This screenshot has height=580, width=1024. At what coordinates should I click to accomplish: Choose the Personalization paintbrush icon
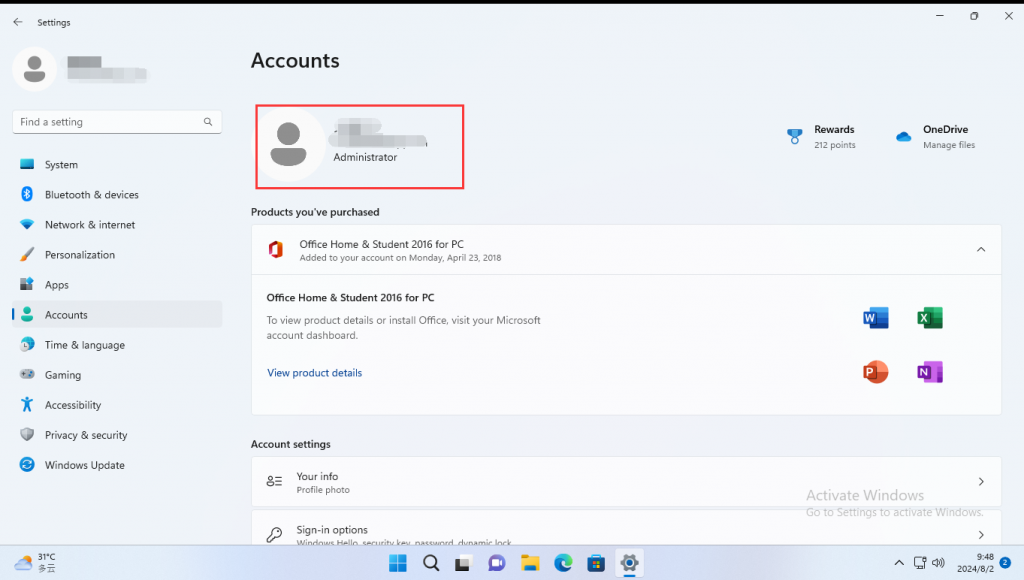click(27, 254)
